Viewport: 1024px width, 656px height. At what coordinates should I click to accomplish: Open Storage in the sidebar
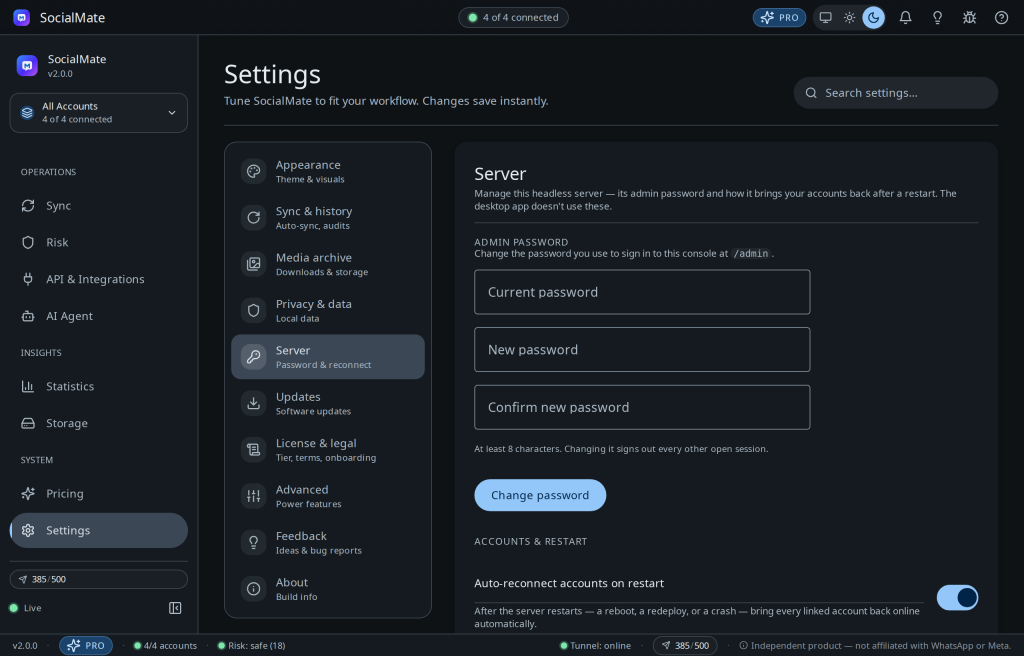99,423
